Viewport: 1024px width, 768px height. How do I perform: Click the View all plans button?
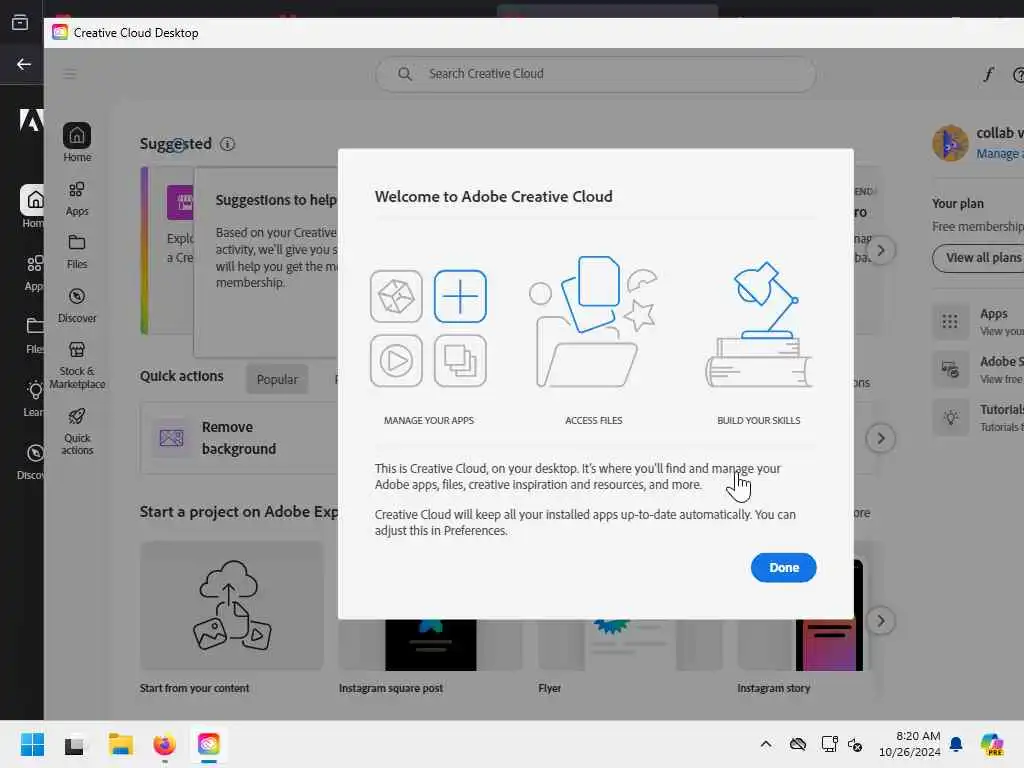[x=980, y=258]
